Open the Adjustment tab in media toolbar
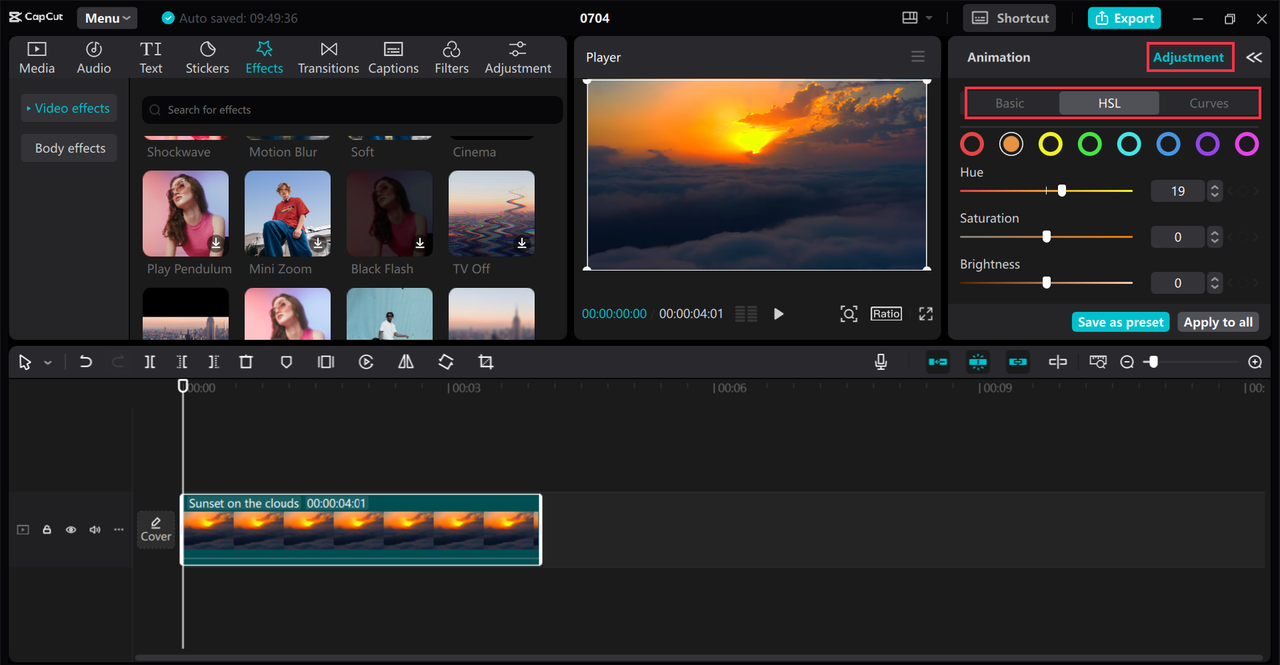The image size is (1280, 665). coord(518,58)
